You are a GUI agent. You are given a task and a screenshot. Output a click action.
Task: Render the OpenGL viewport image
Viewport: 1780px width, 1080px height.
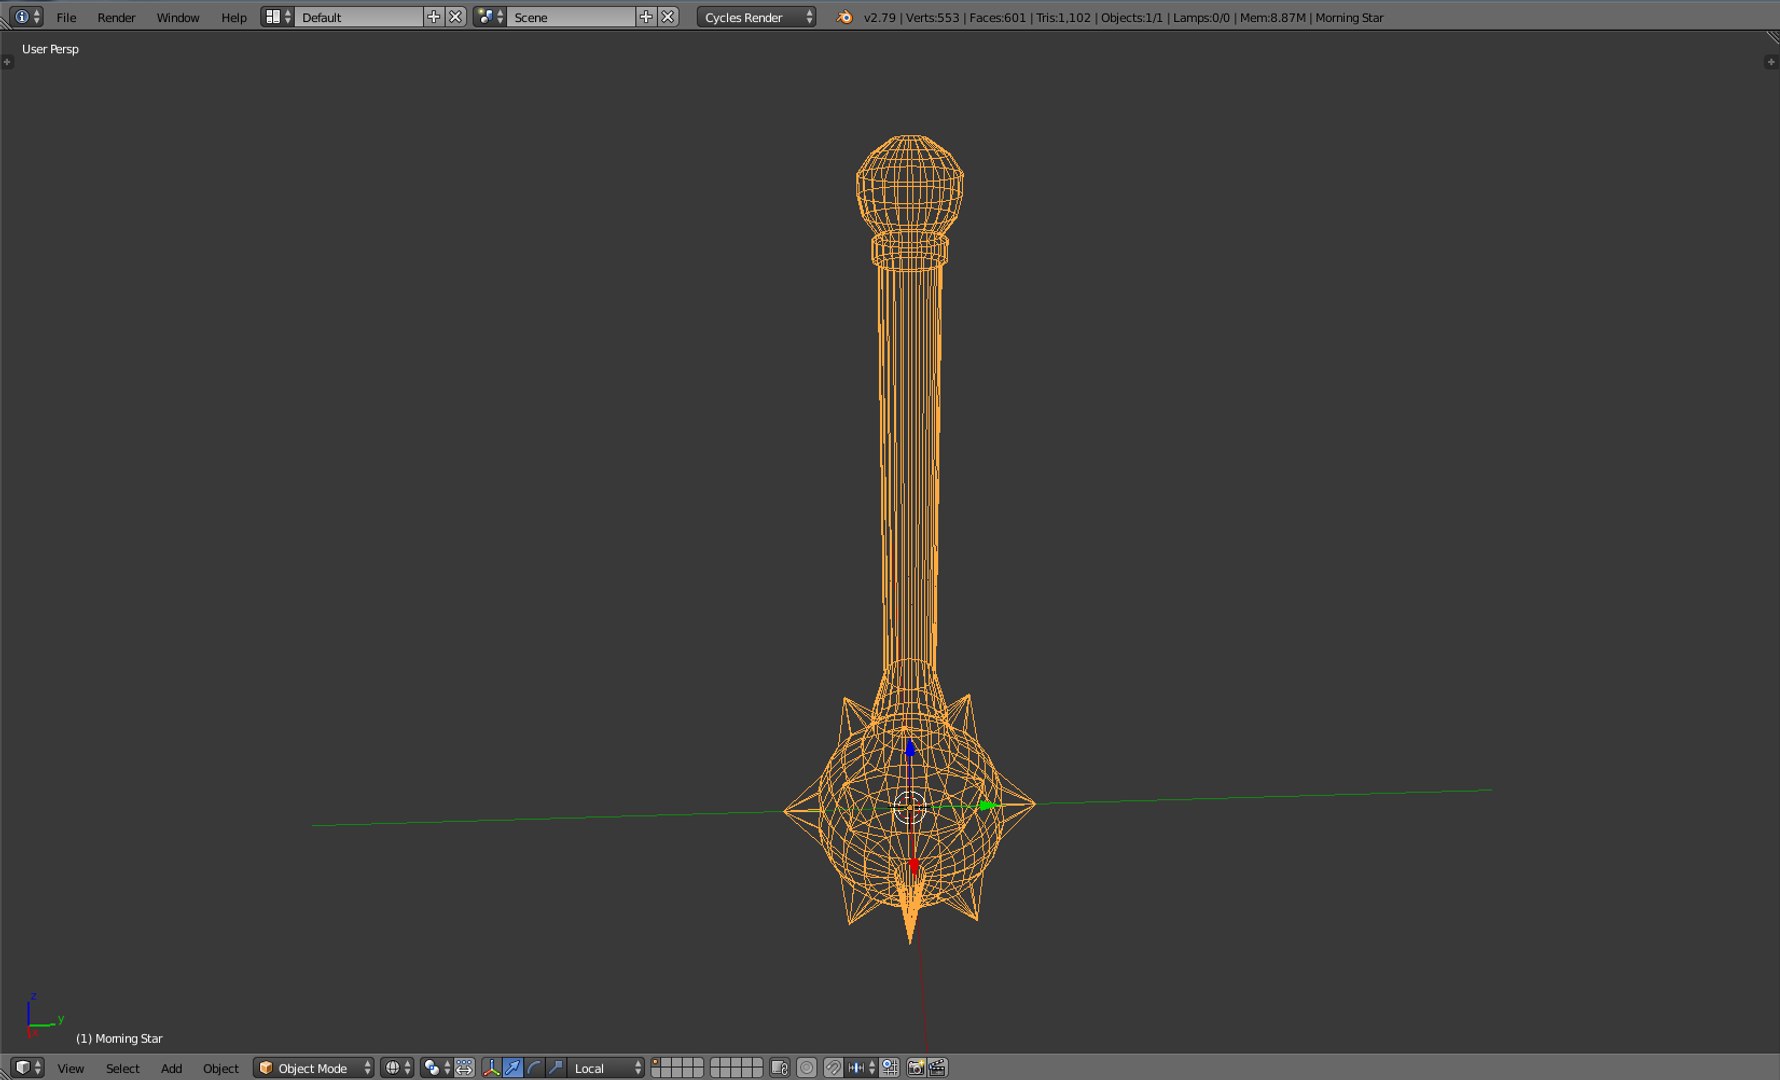point(916,1068)
